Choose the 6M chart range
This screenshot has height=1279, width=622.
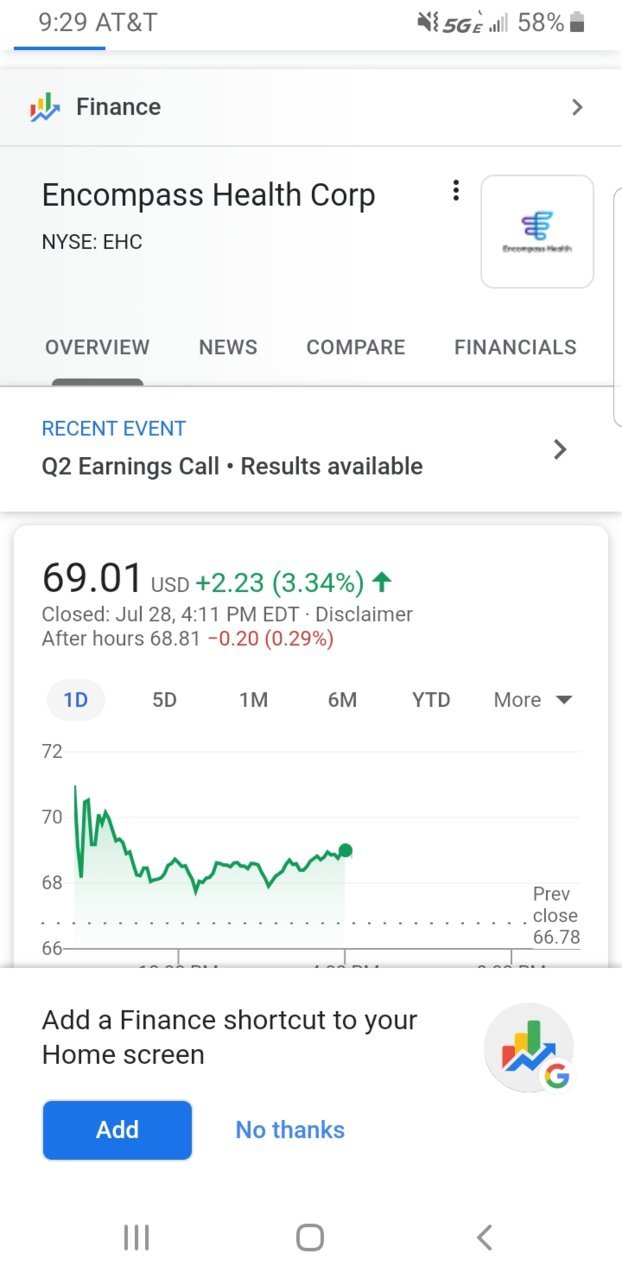click(342, 700)
